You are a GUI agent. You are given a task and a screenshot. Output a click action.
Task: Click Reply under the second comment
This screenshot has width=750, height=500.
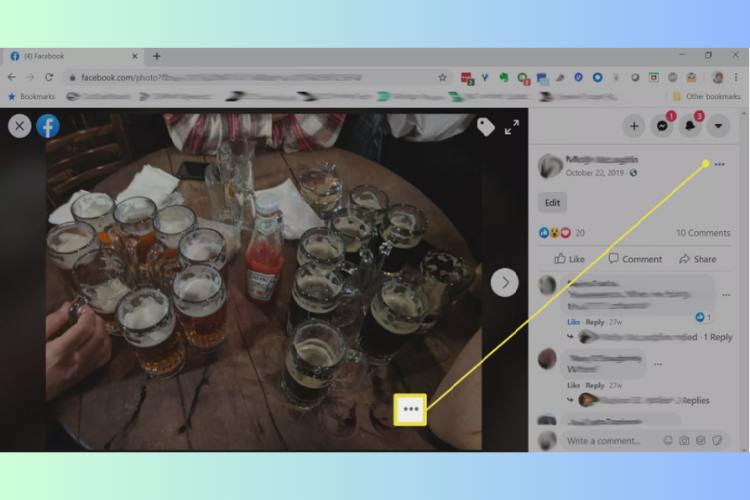tap(595, 385)
